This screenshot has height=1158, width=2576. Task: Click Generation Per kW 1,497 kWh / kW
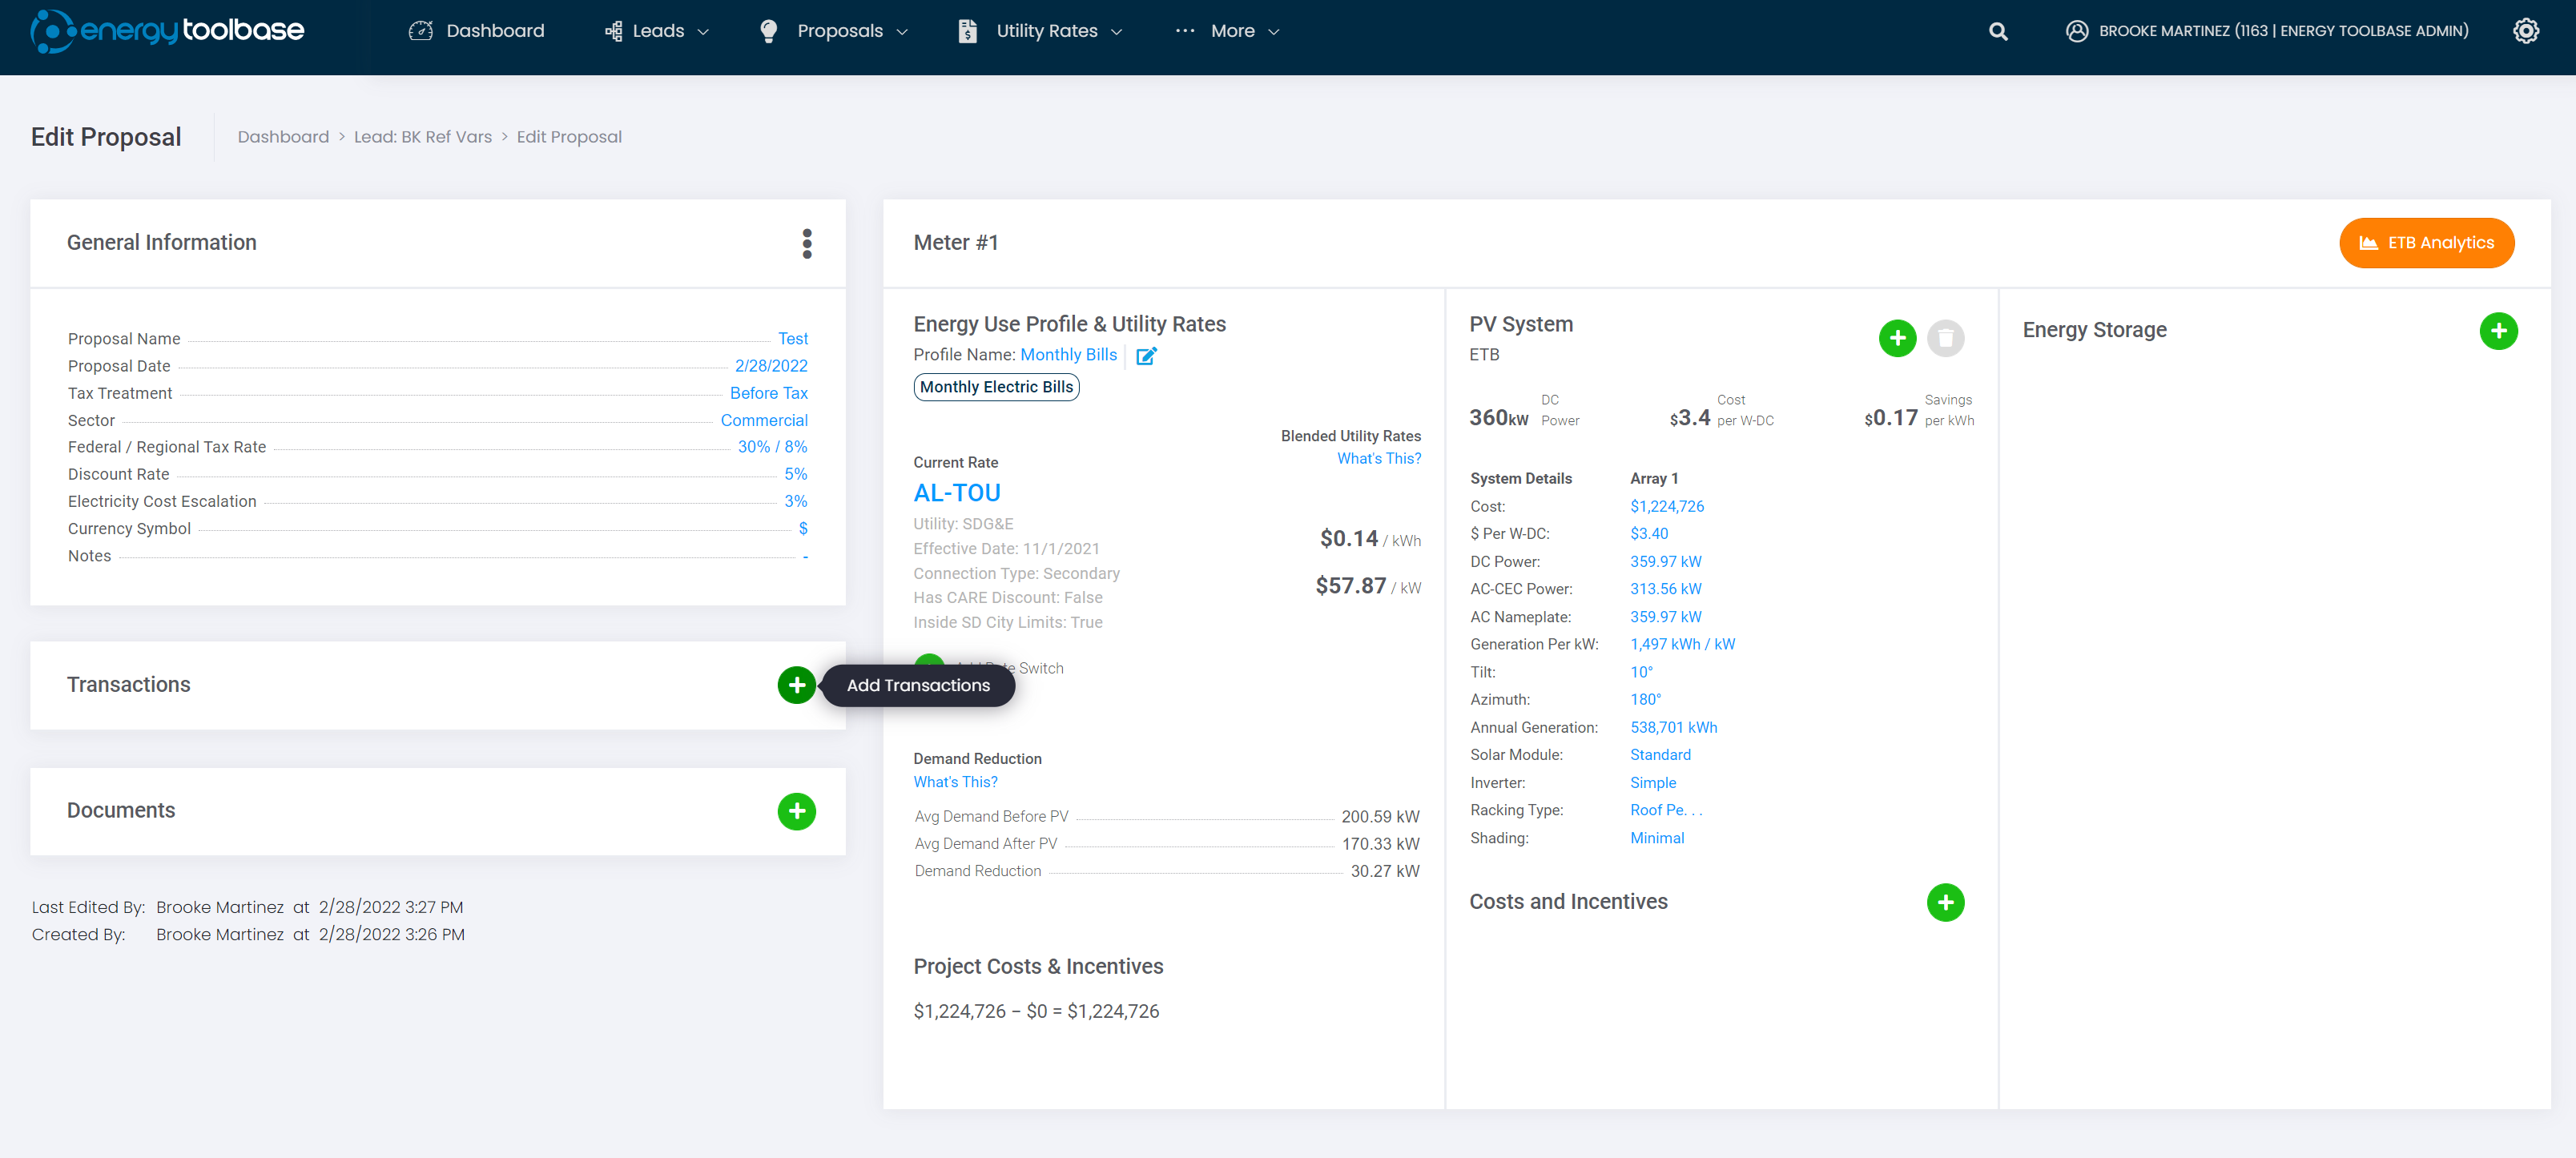1682,645
